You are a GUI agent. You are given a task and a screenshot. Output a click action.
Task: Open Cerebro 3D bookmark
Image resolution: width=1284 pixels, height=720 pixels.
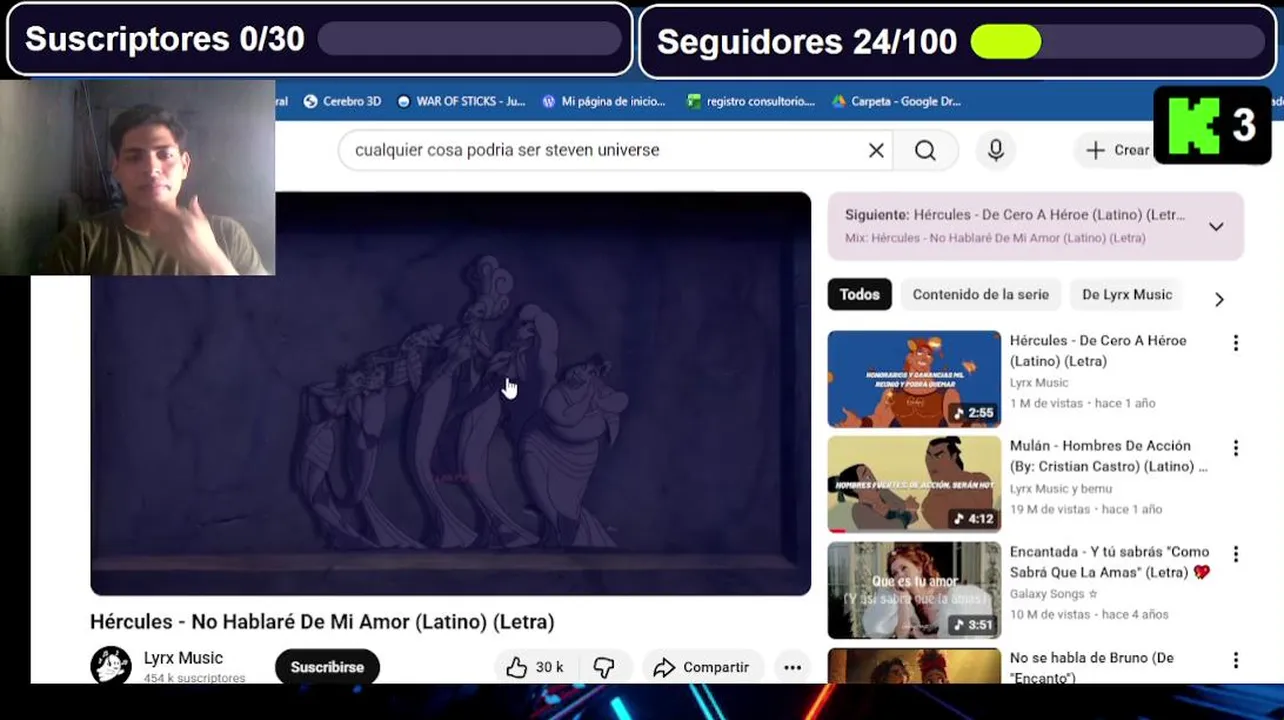pyautogui.click(x=341, y=101)
